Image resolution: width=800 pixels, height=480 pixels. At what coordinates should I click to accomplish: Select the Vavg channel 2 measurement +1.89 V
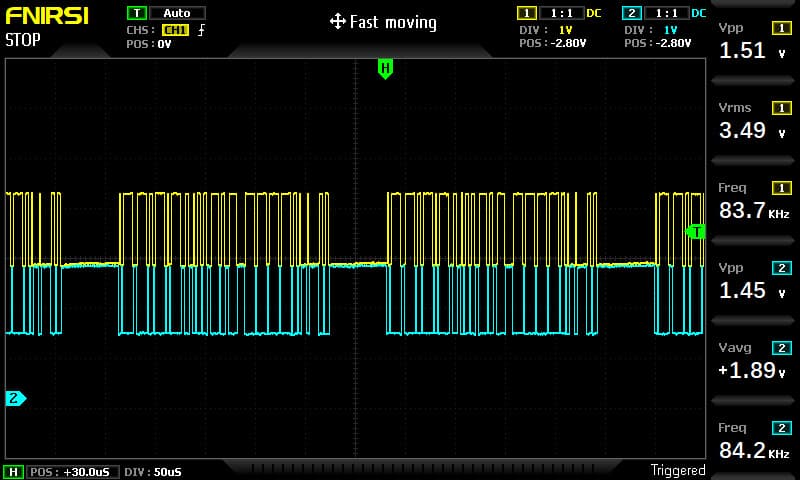click(x=753, y=363)
